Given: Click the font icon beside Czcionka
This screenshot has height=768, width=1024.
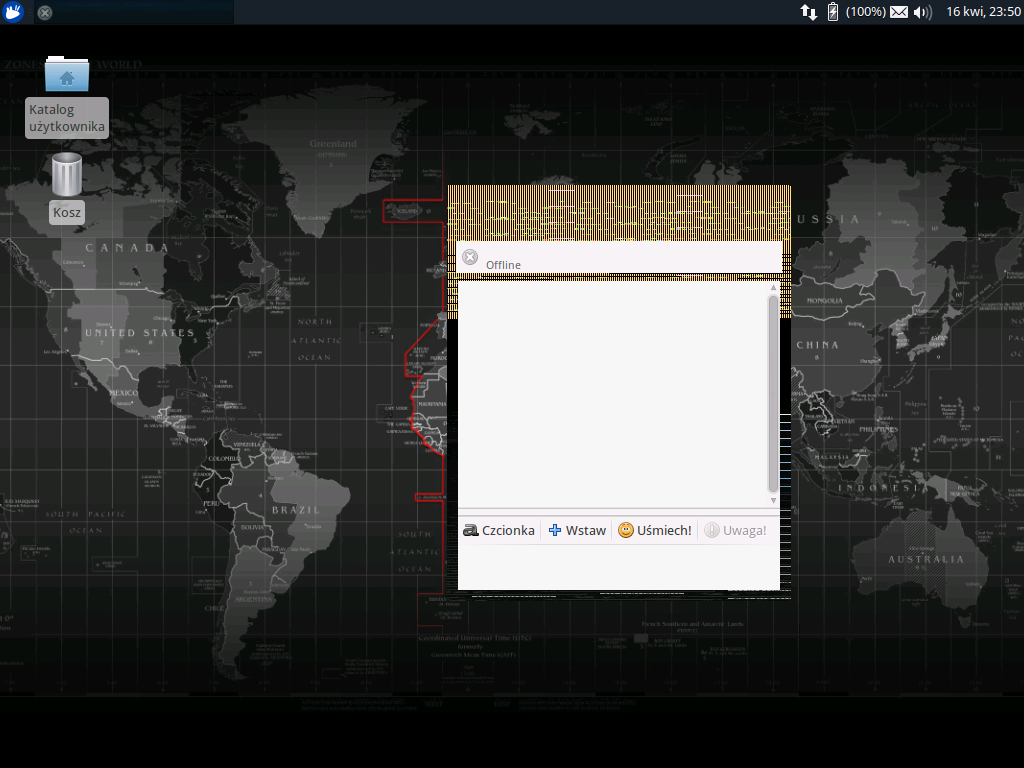Looking at the screenshot, I should [470, 530].
